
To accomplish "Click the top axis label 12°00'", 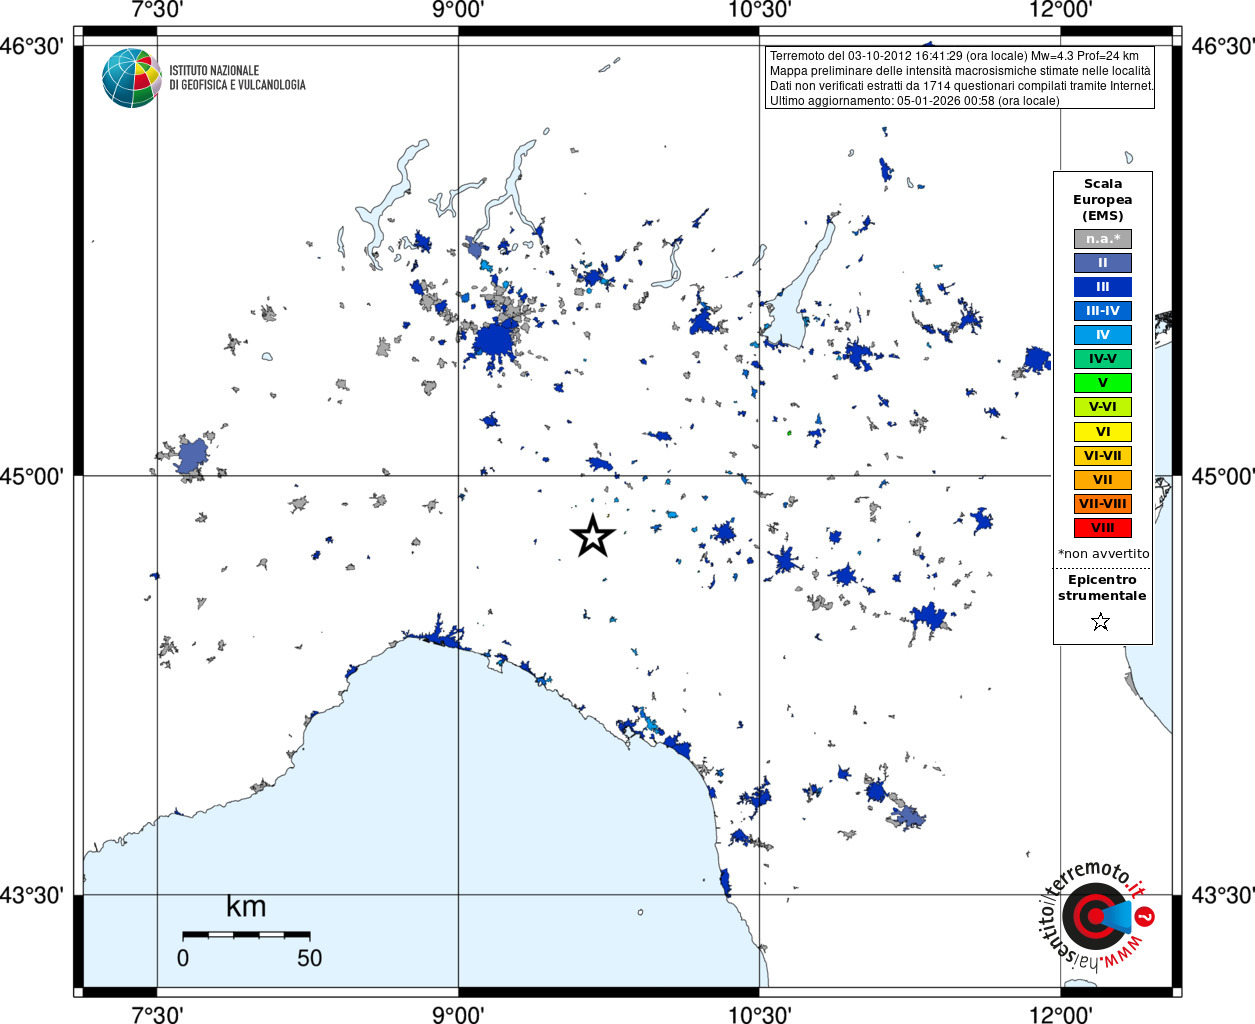I will coord(1061,10).
